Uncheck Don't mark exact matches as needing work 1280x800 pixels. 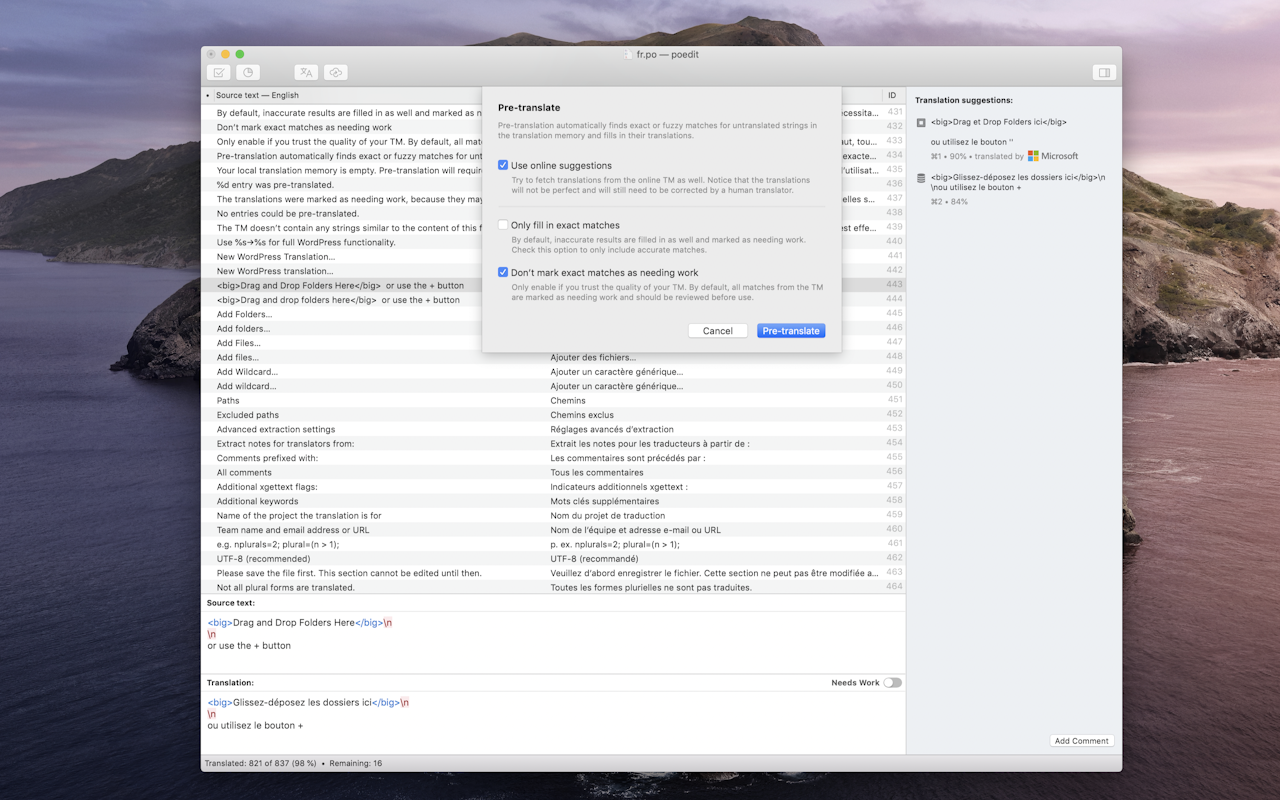point(503,272)
